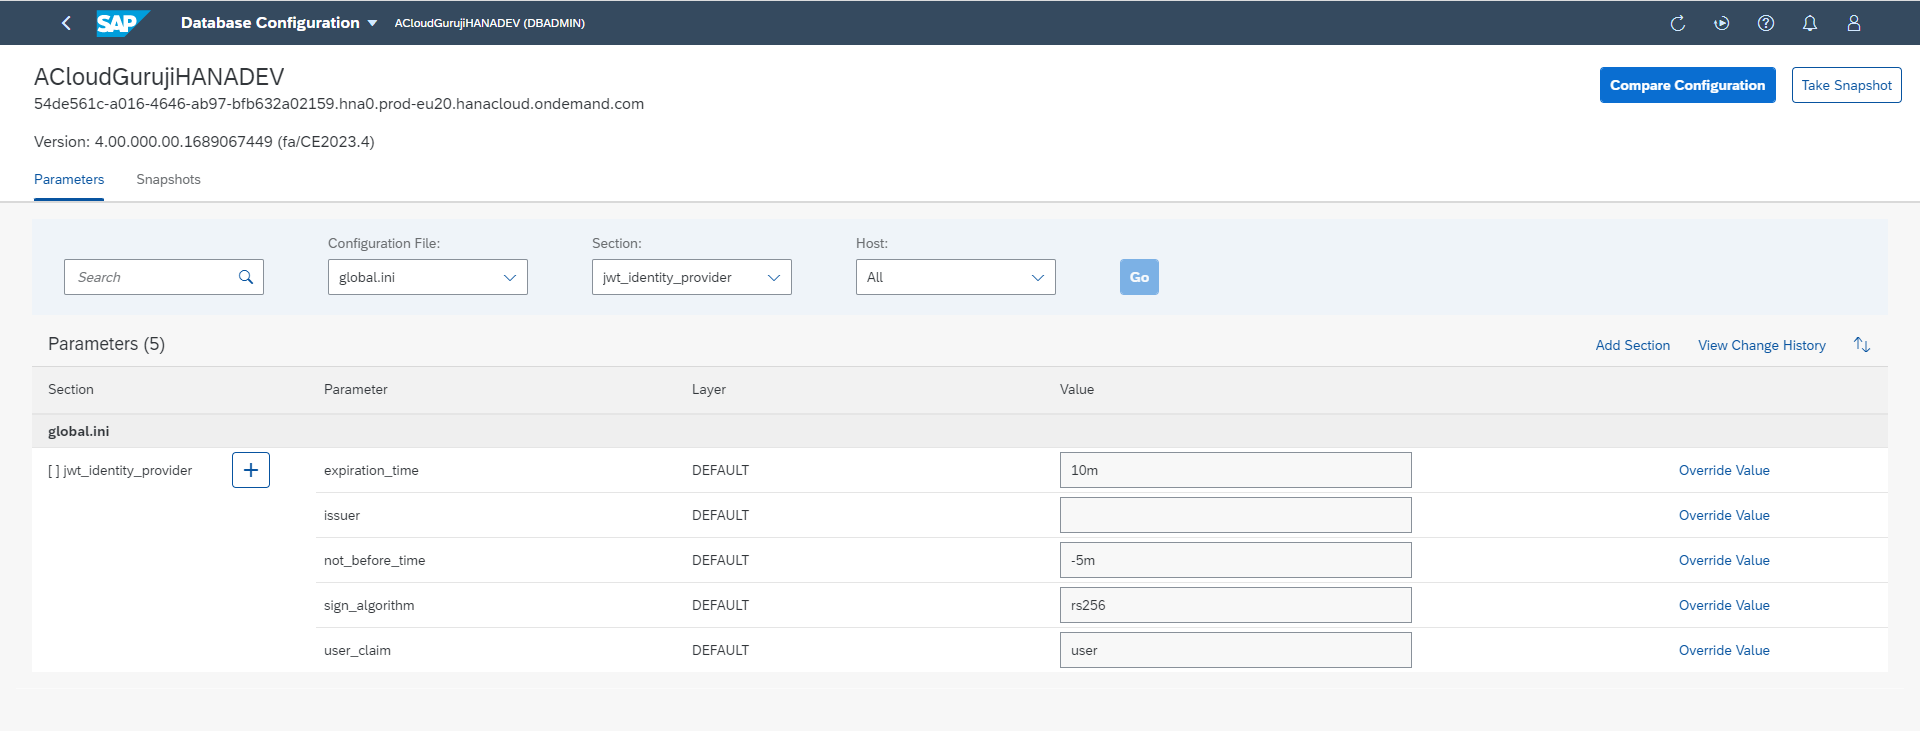The height and width of the screenshot is (731, 1920).
Task: Click the search magnifier icon
Action: click(246, 277)
